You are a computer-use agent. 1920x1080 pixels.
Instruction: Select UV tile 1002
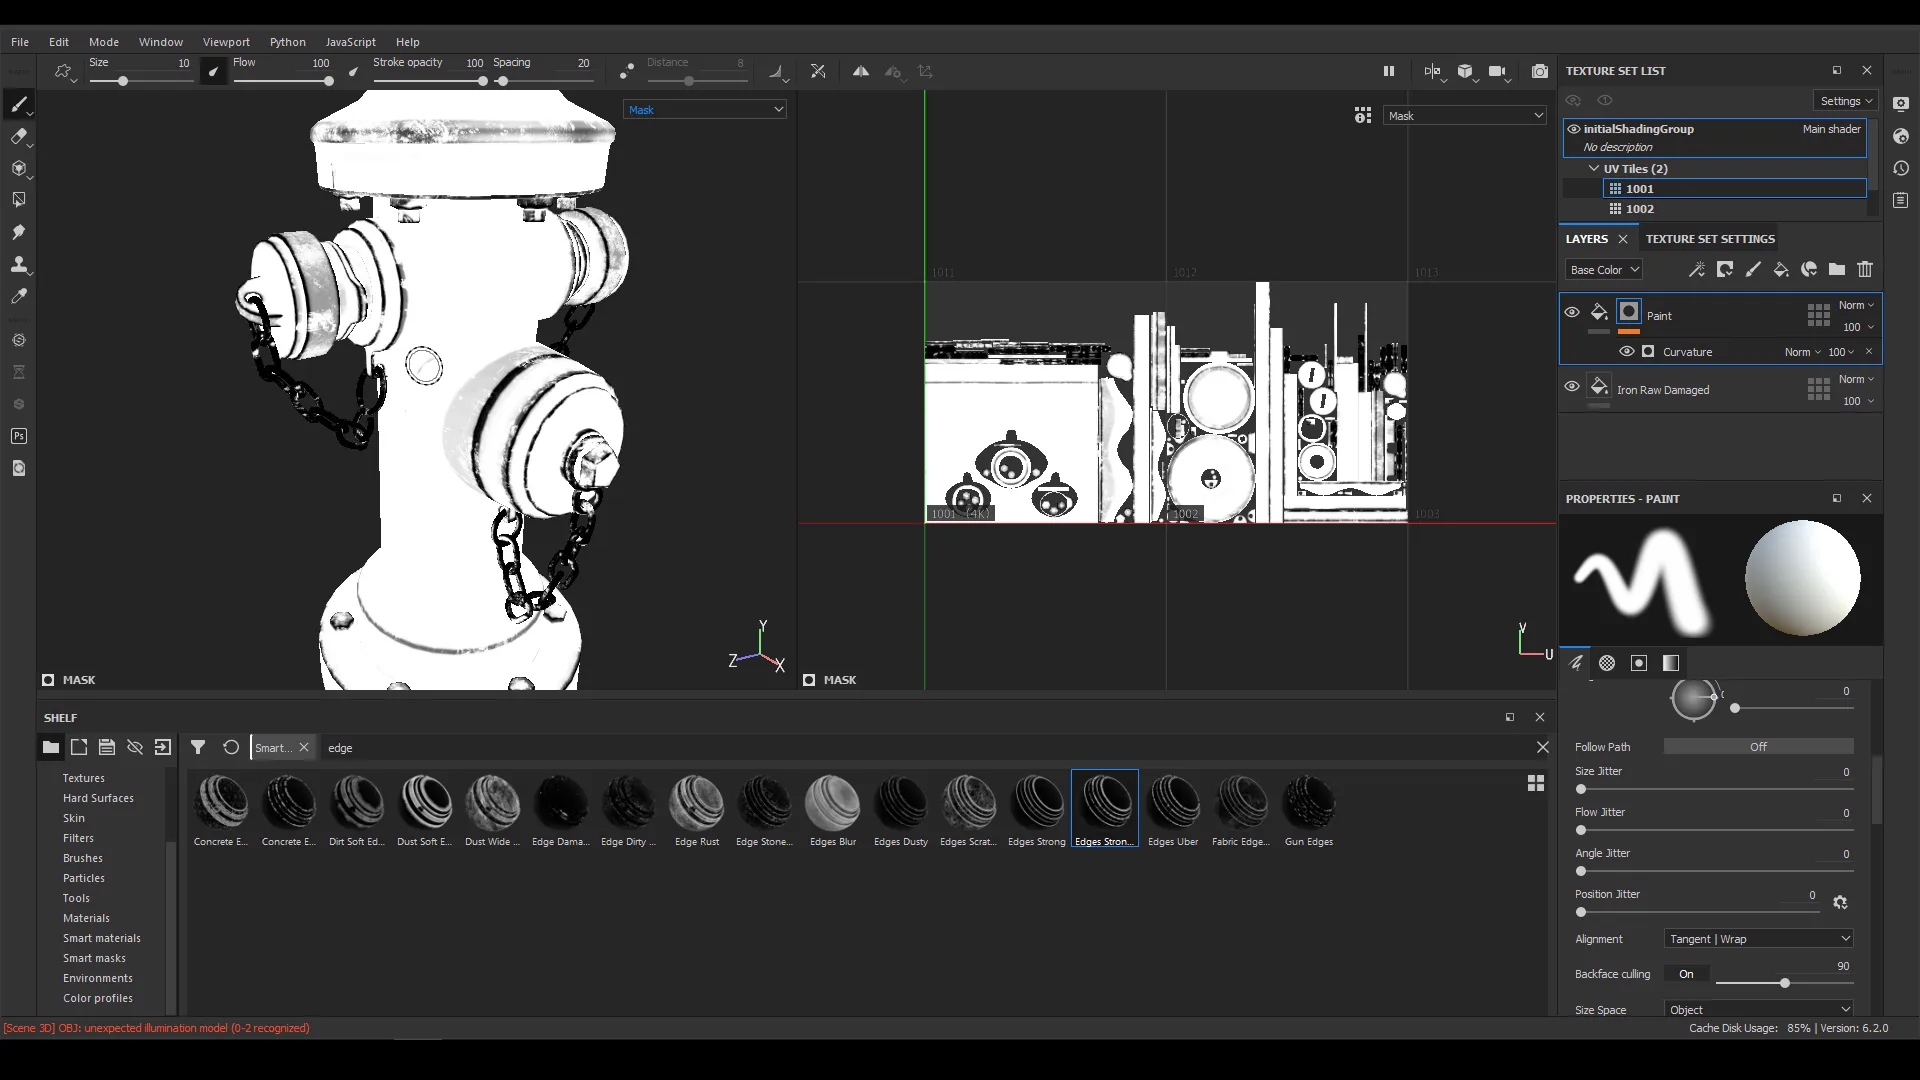click(x=1735, y=209)
